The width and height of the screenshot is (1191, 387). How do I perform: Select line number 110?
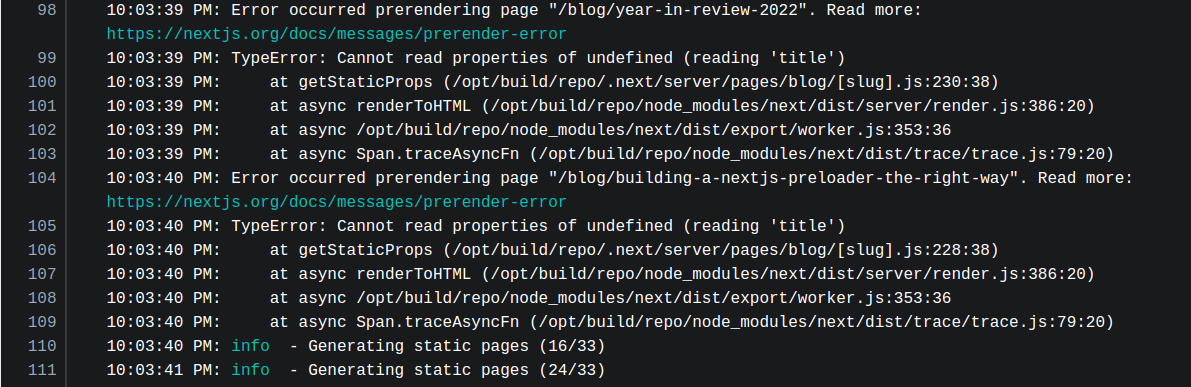(x=42, y=347)
